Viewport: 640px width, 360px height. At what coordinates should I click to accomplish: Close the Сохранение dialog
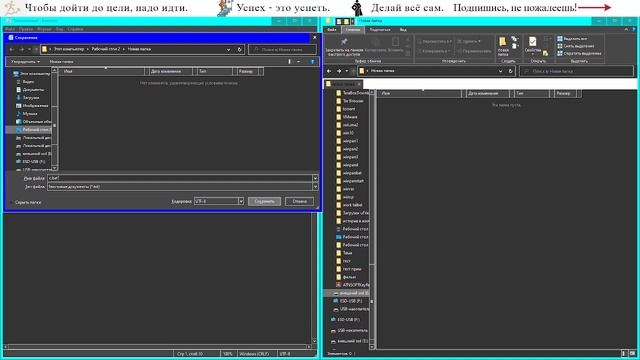pos(314,38)
